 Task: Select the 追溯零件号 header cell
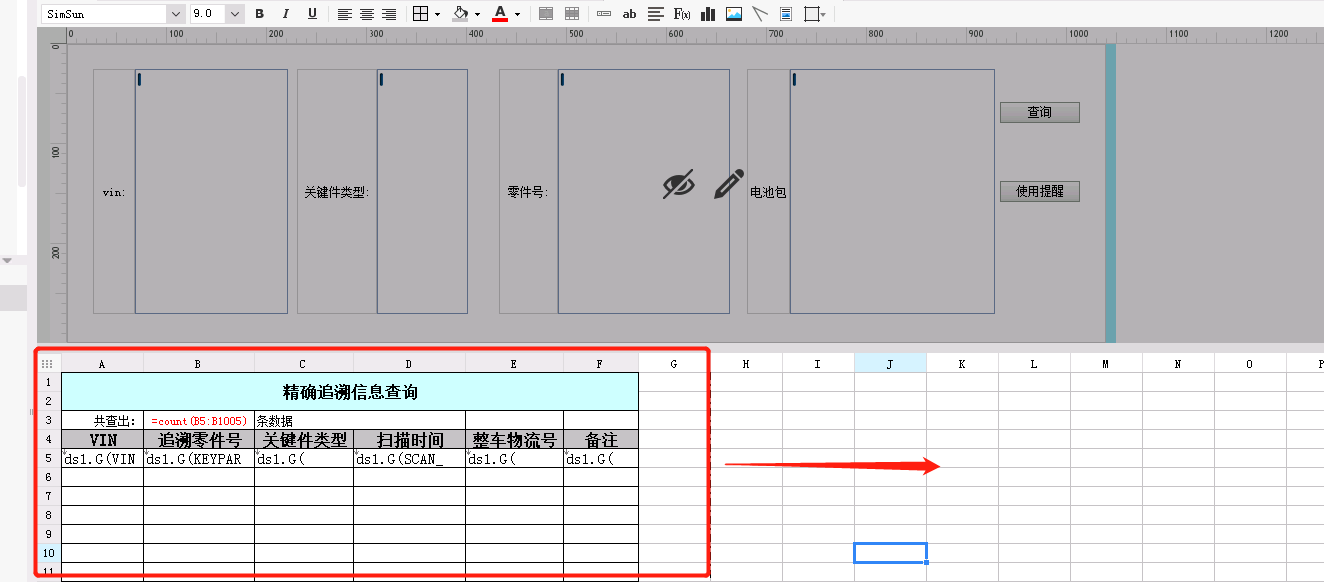[x=199, y=439]
